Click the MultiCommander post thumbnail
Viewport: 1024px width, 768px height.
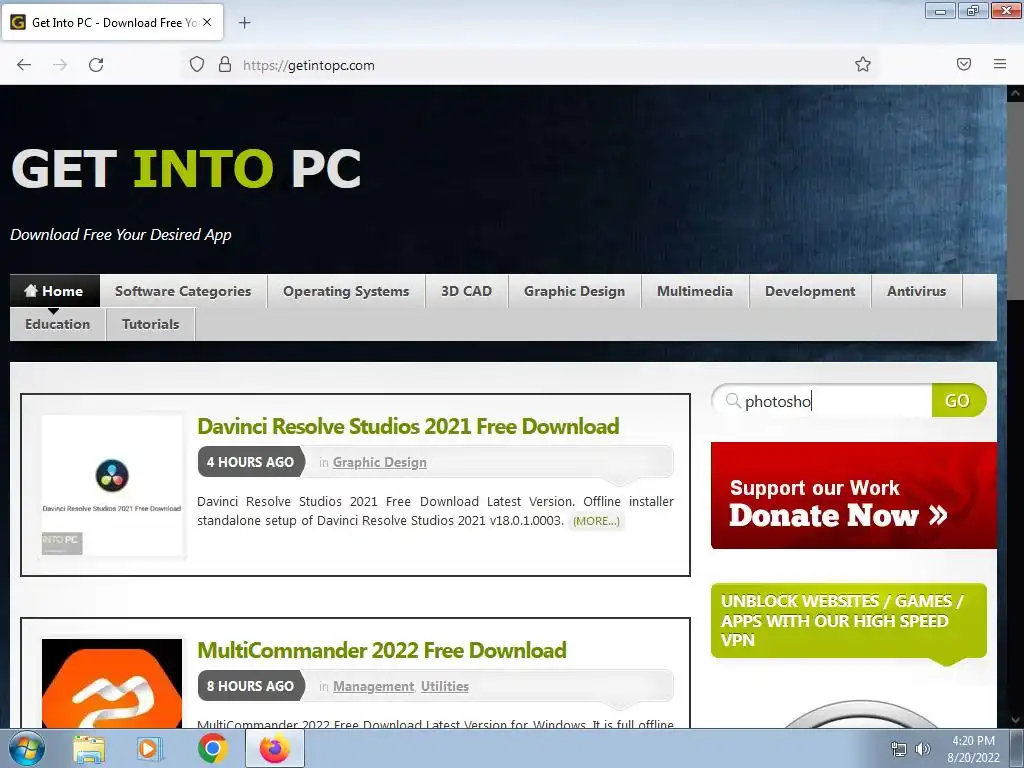pyautogui.click(x=112, y=683)
